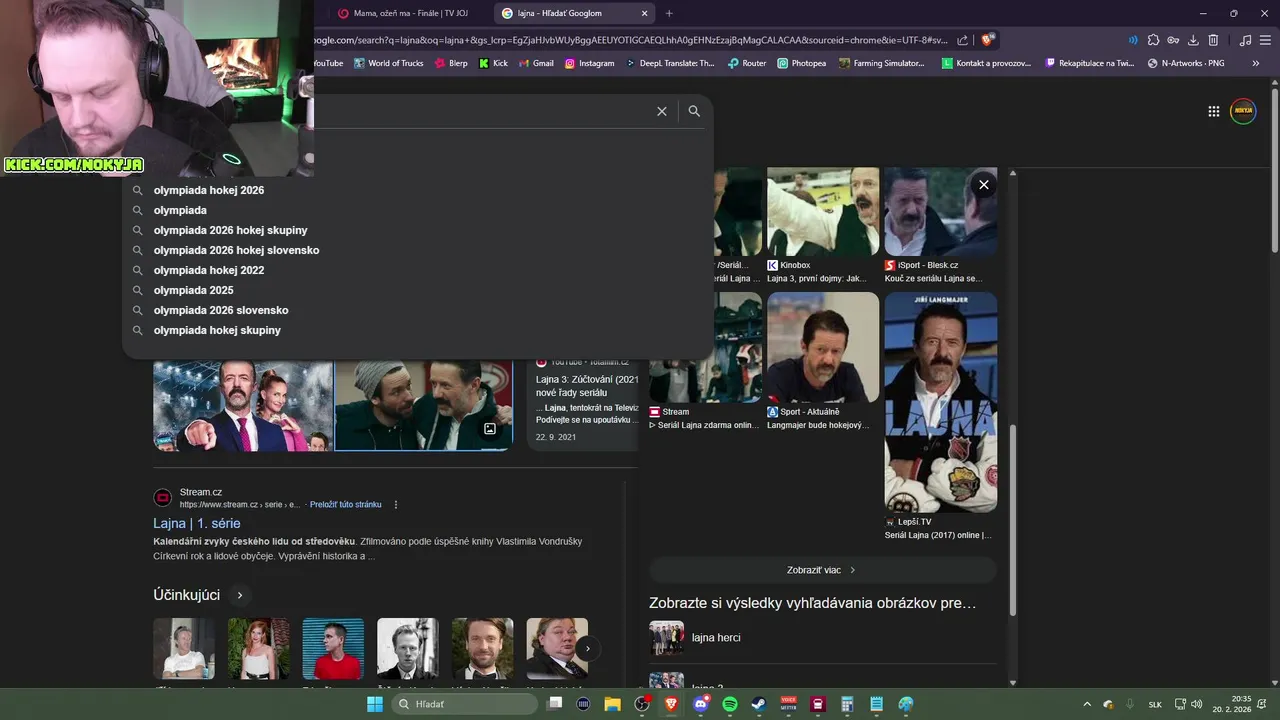Open the Stream.cz result options three-dot menu
This screenshot has height=720, width=1280.
click(396, 505)
